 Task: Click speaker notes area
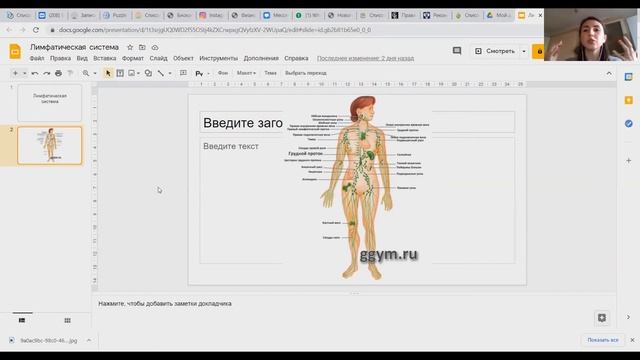point(354,304)
